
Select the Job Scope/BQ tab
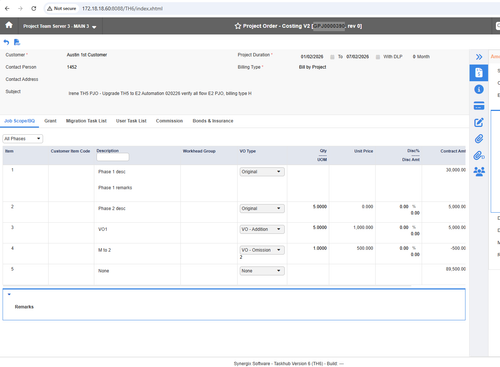(x=19, y=121)
